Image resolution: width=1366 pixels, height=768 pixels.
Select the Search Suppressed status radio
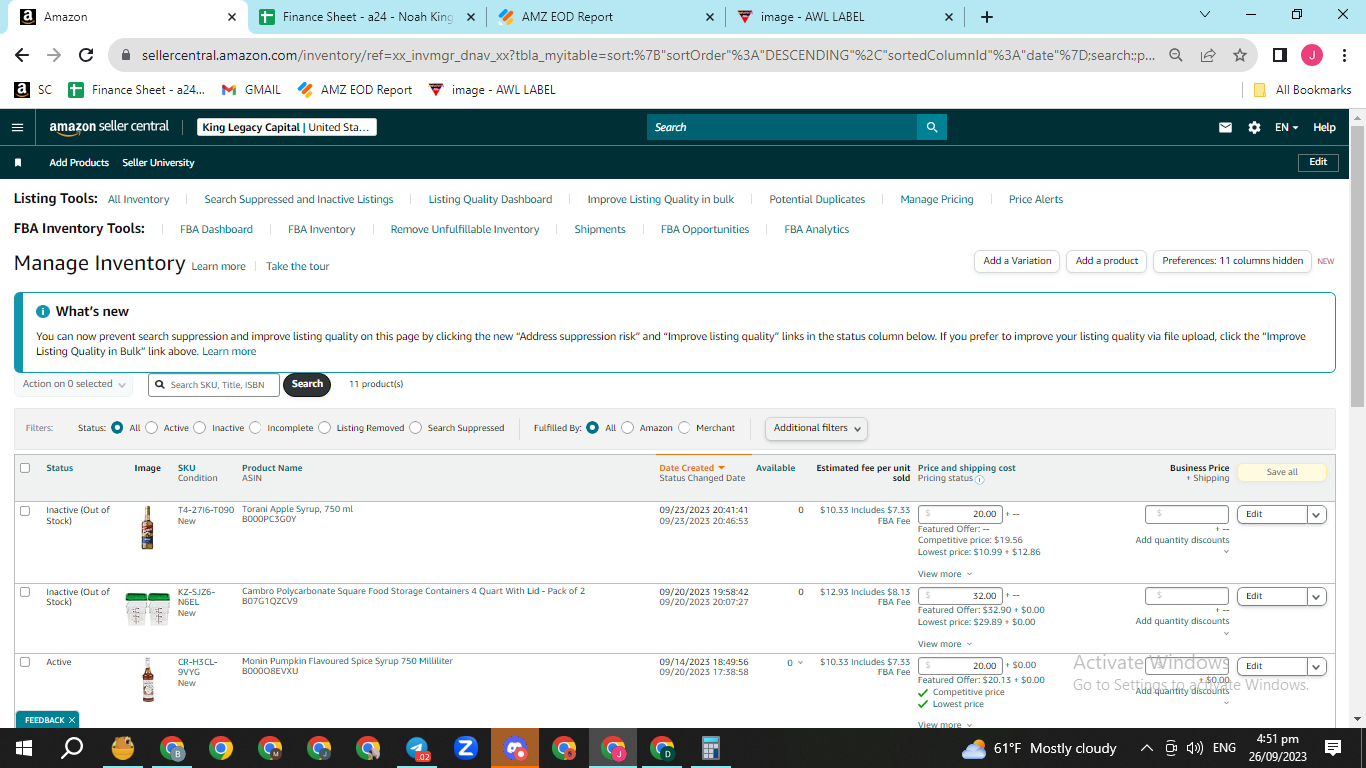point(415,428)
